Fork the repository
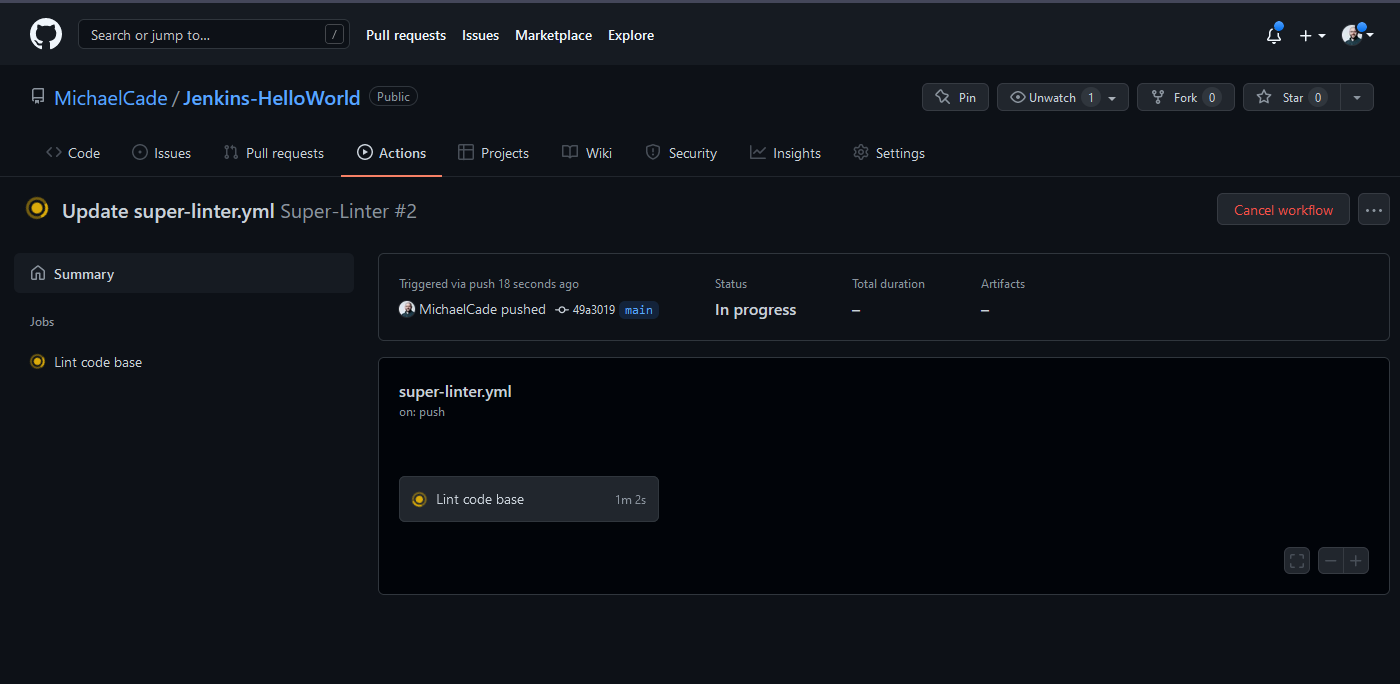The image size is (1400, 684). (x=1185, y=97)
